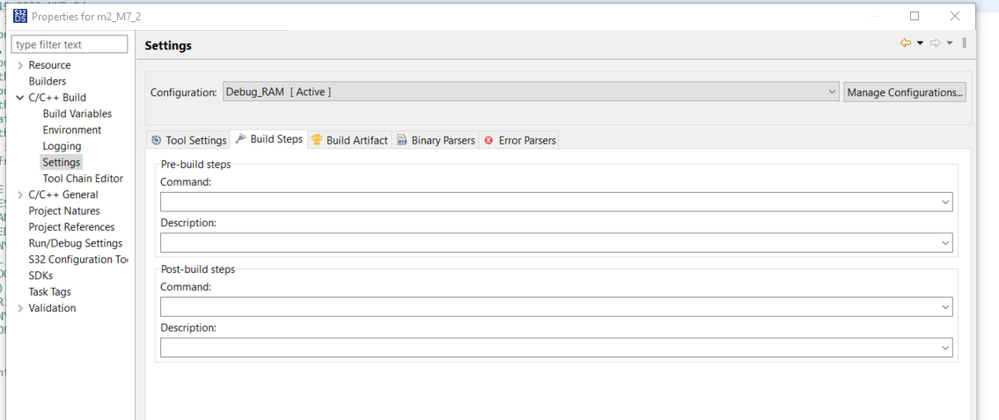The image size is (999, 420).
Task: Click the S32 app icon in title bar
Action: [19, 16]
